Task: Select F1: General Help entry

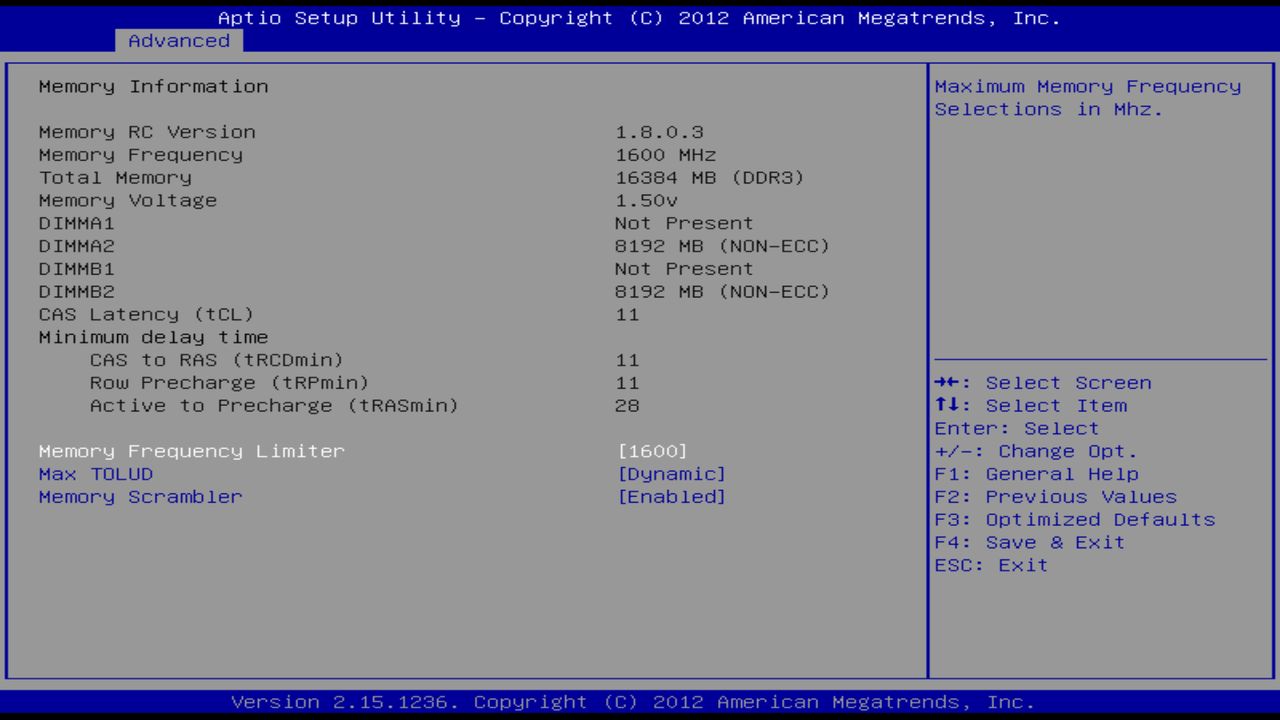Action: click(1036, 474)
